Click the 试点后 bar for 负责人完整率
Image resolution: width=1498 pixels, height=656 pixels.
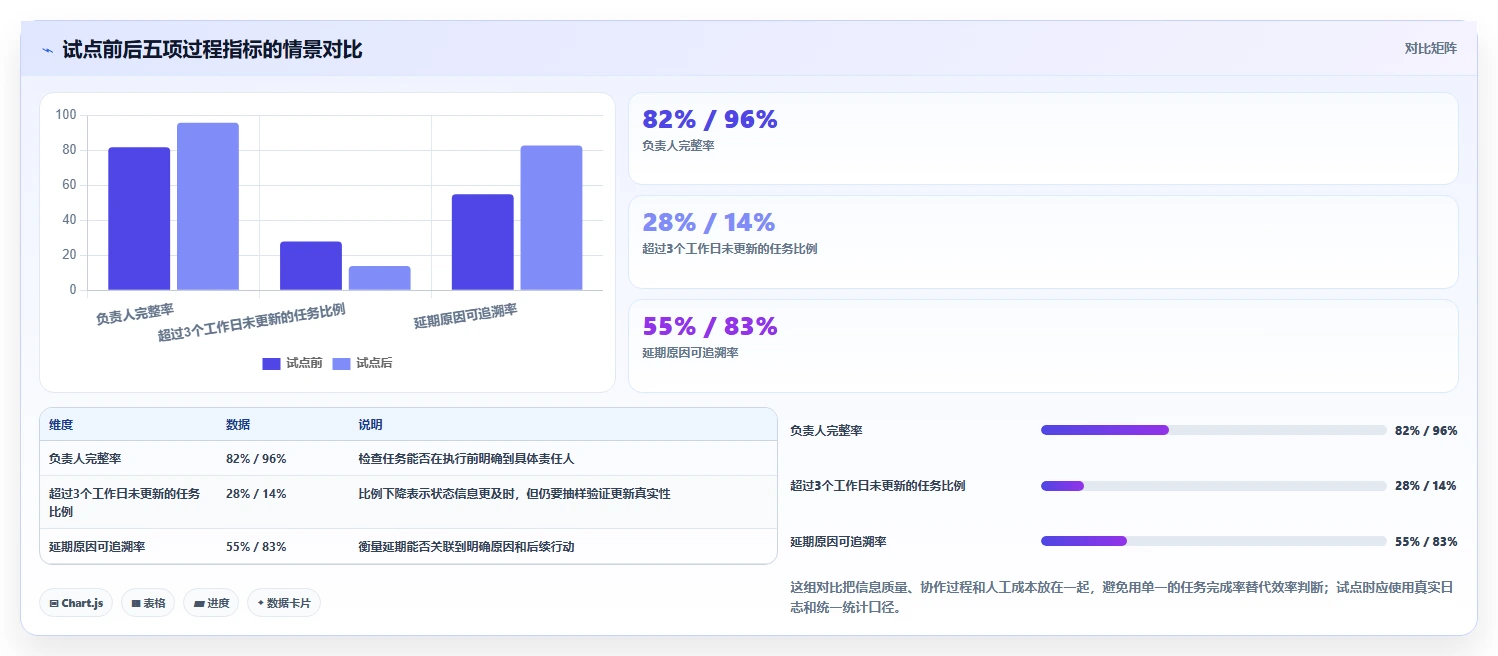coord(208,207)
